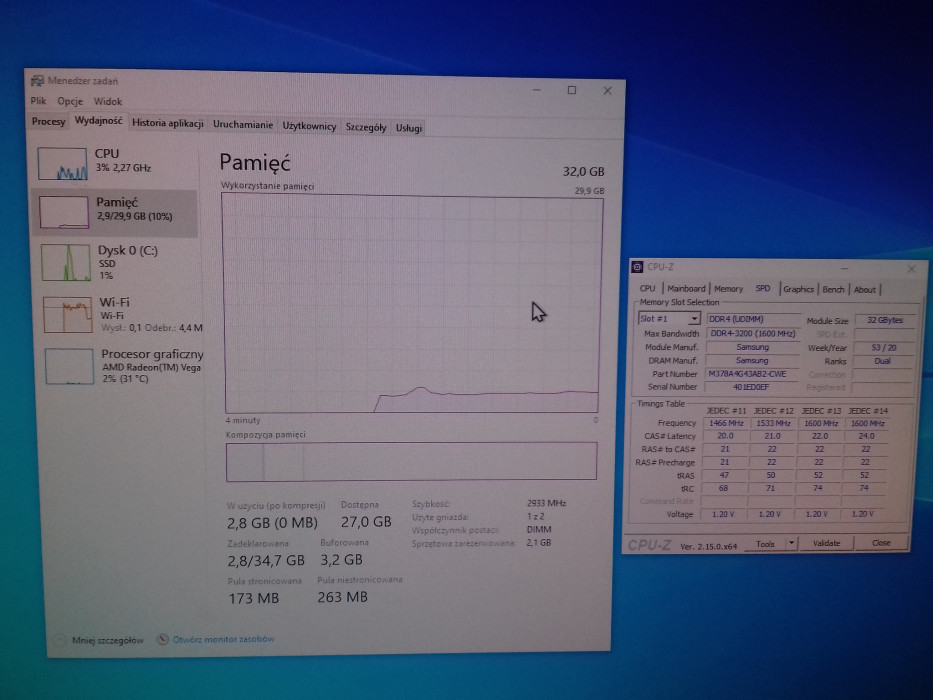Viewport: 933px width, 700px height.
Task: Maximize the Task Manager window
Action: [x=572, y=90]
